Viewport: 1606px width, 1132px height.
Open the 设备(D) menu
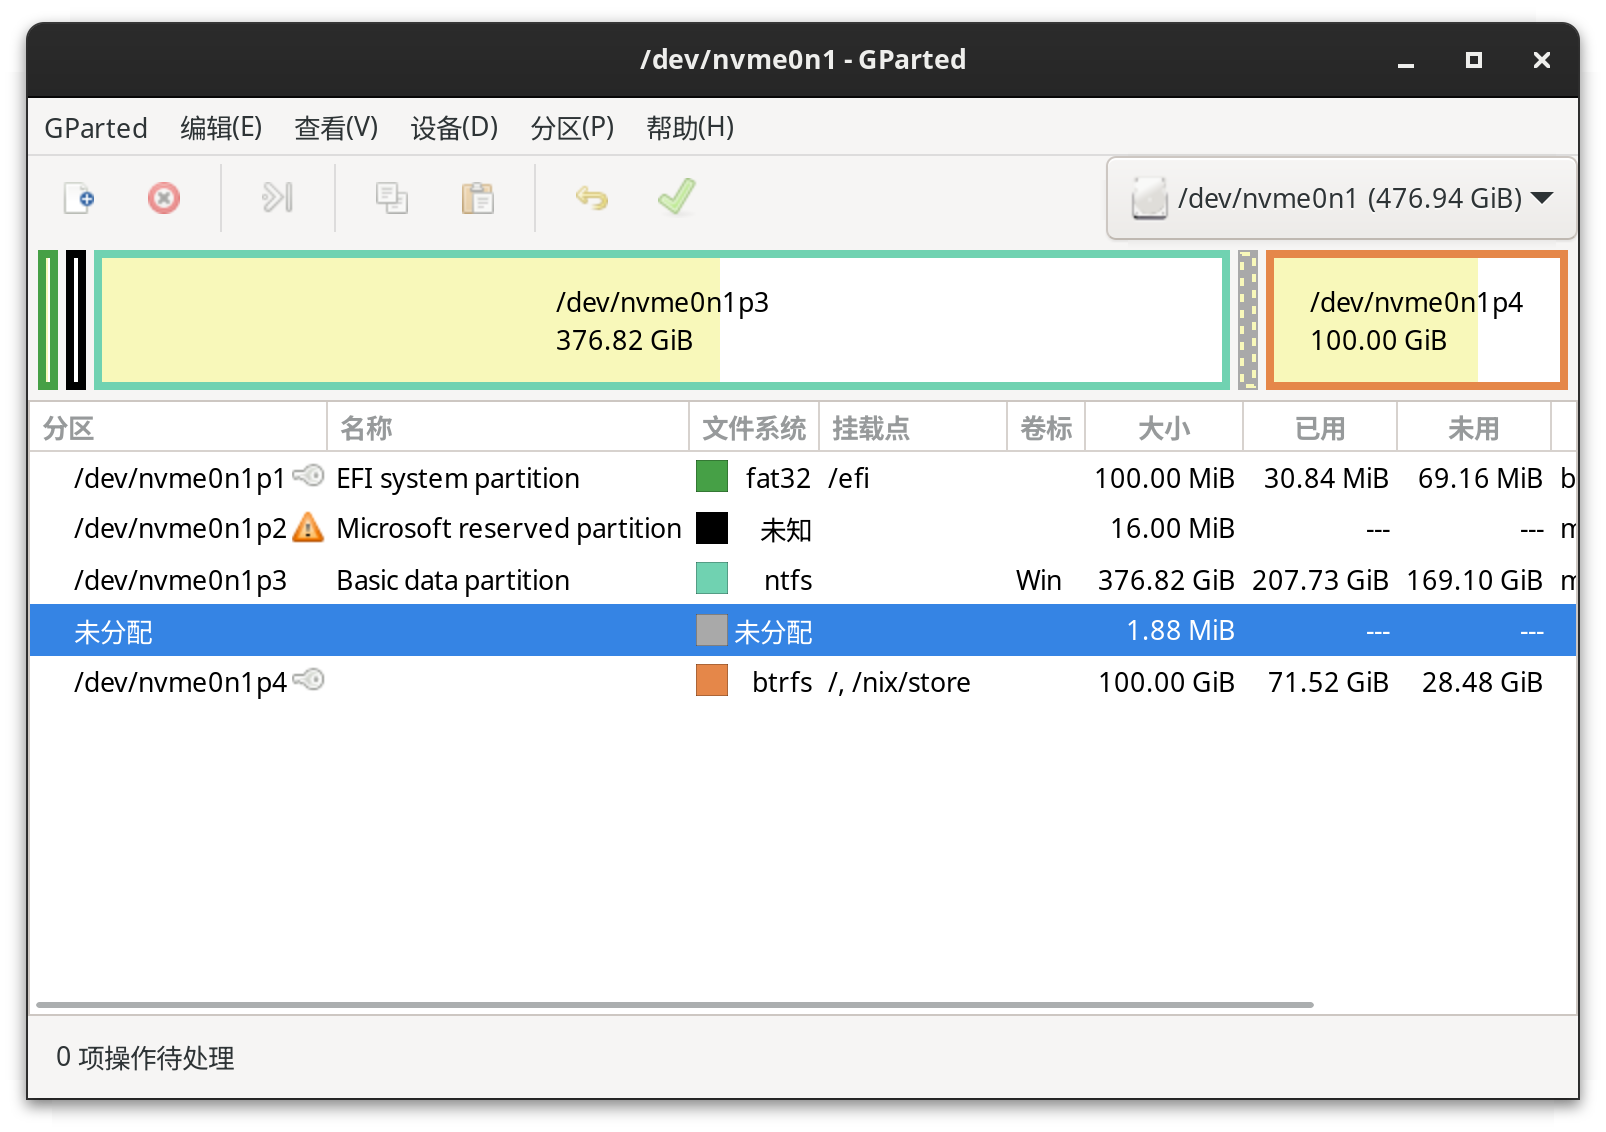point(454,128)
